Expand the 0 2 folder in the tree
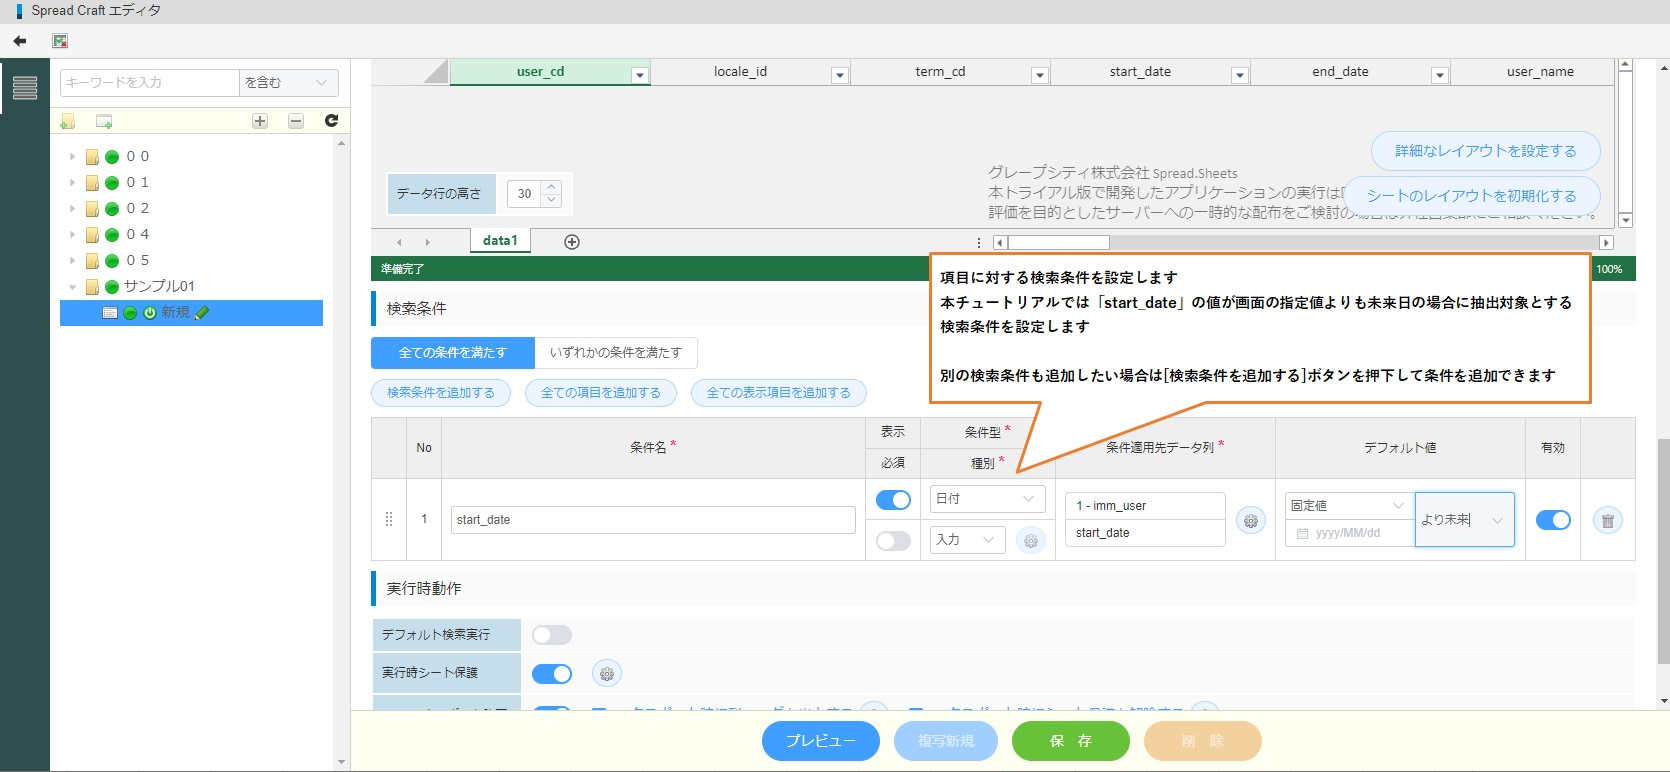 point(72,209)
